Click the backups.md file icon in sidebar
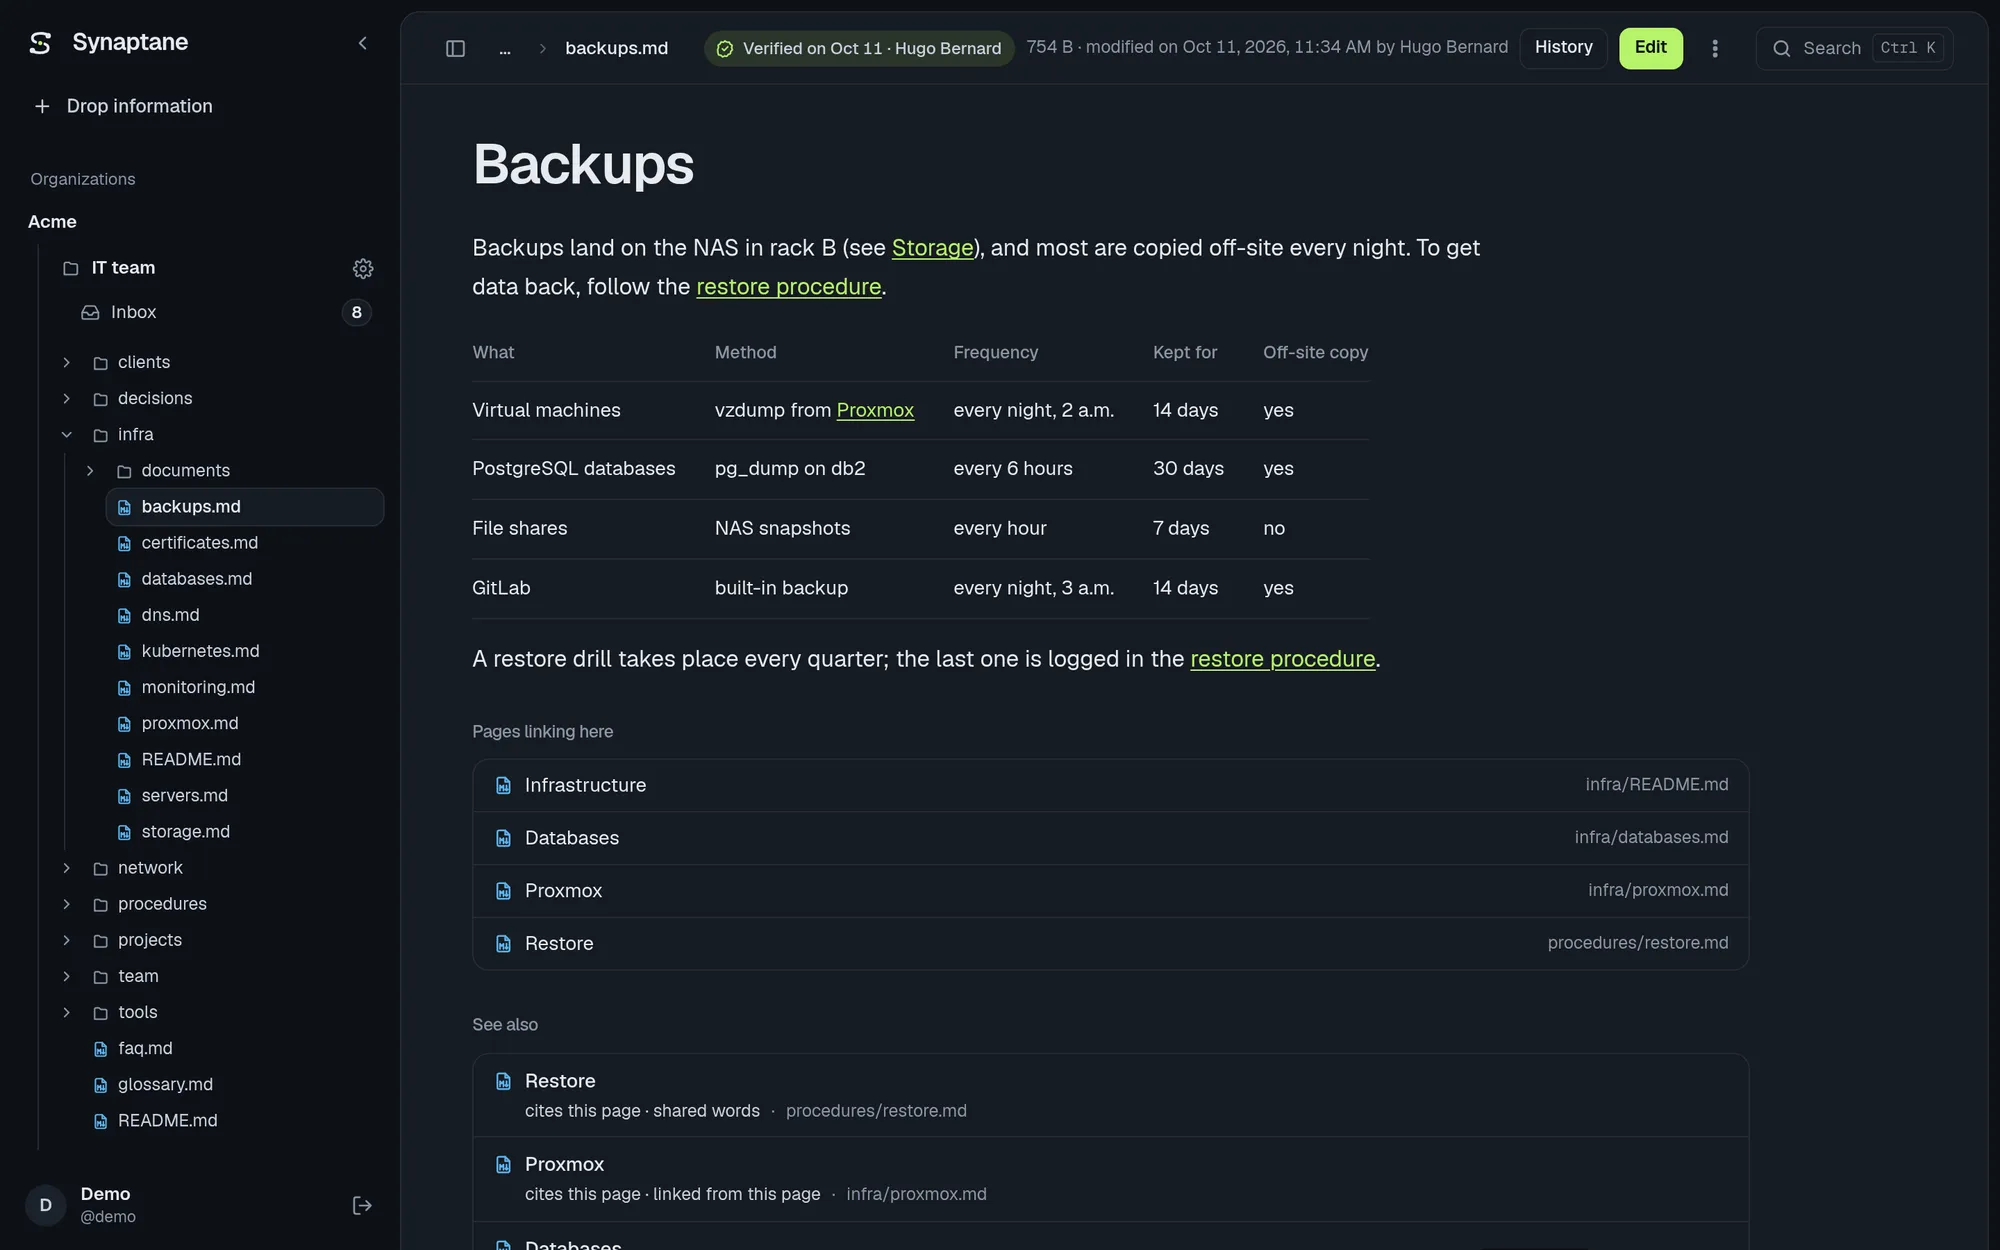 click(124, 507)
